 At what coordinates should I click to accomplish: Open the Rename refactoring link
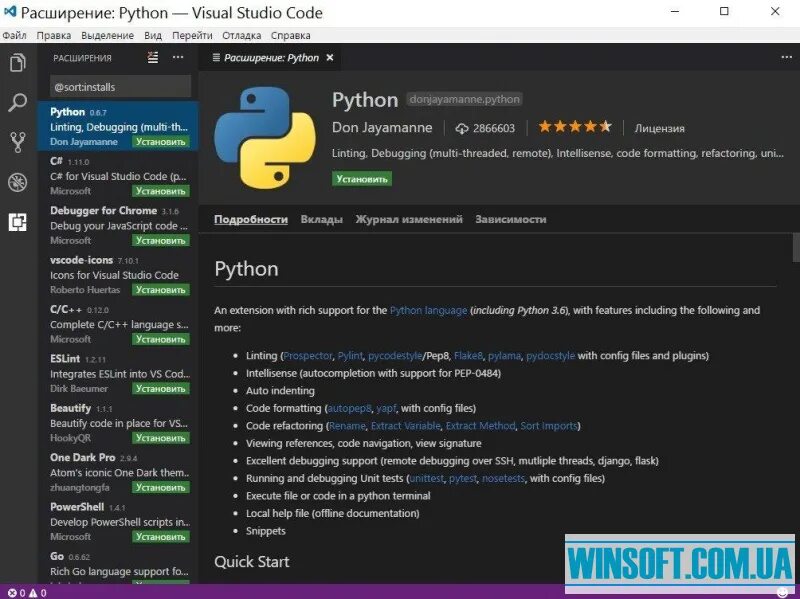click(x=347, y=426)
